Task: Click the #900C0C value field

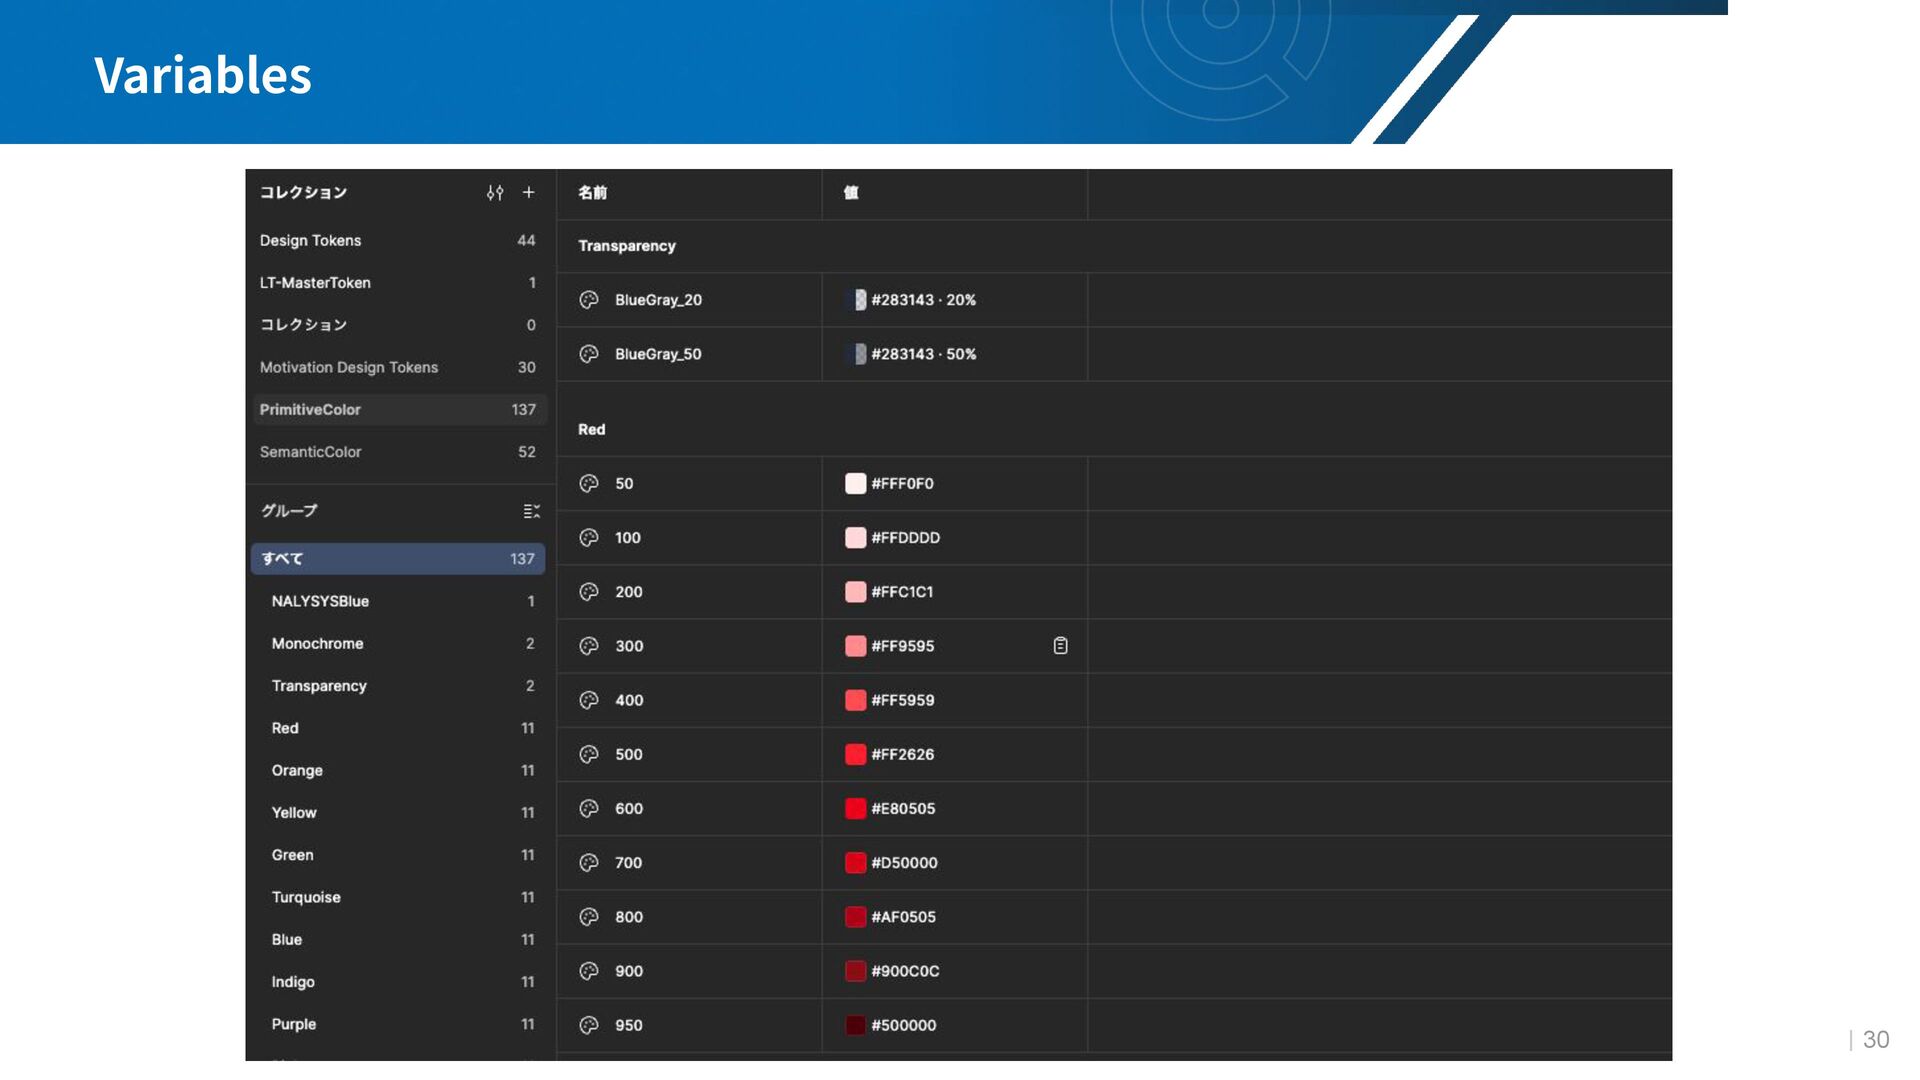Action: pyautogui.click(x=905, y=972)
